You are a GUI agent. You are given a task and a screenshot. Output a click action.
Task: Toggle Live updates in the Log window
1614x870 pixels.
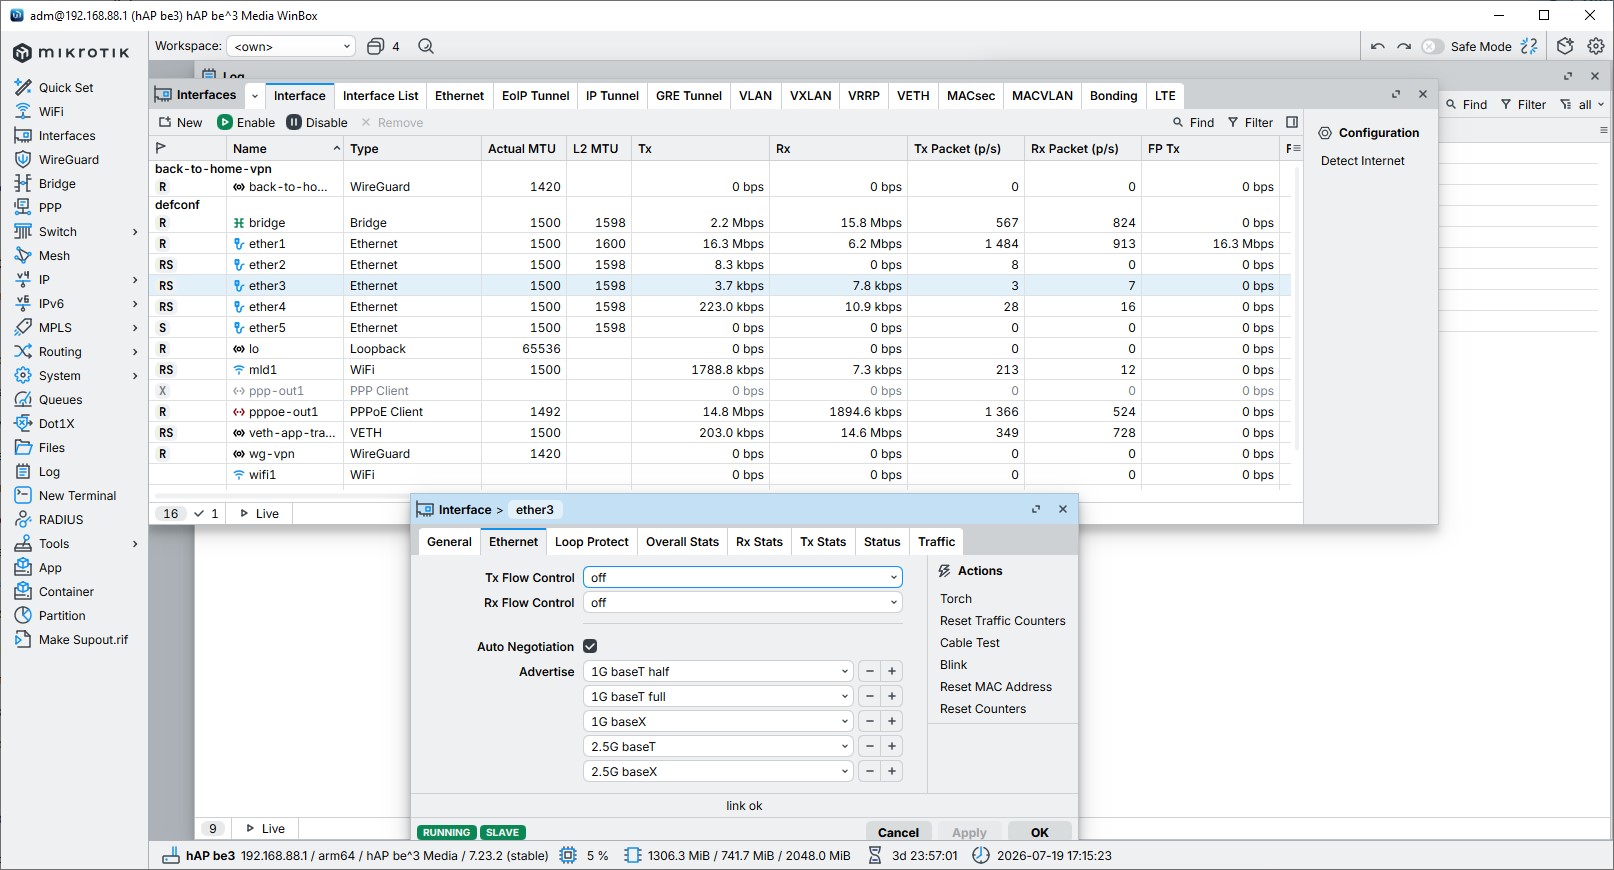tap(265, 828)
